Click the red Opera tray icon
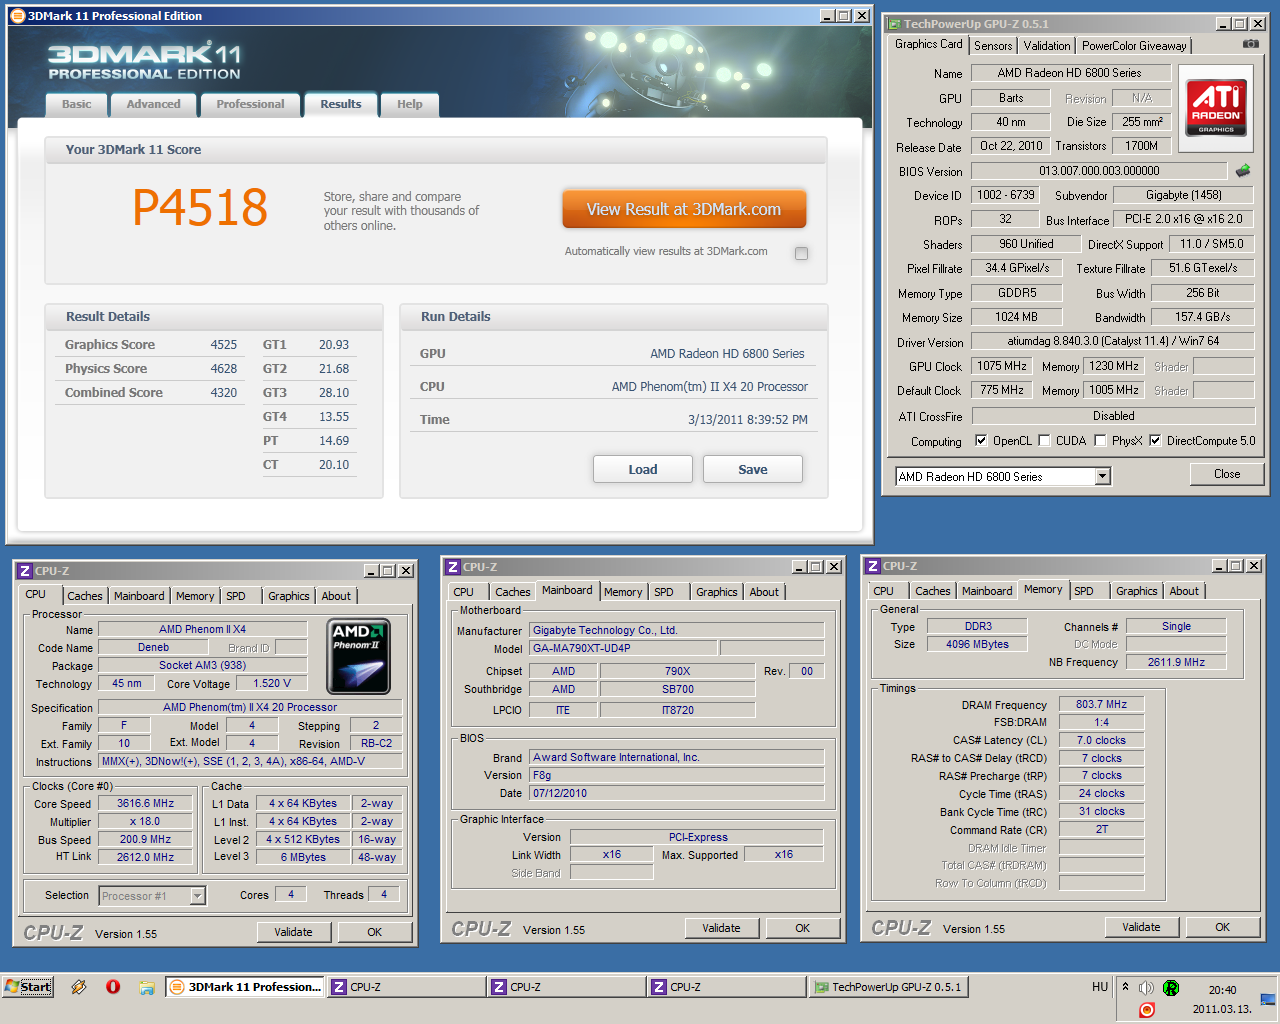Viewport: 1280px width, 1024px height. (1147, 1010)
